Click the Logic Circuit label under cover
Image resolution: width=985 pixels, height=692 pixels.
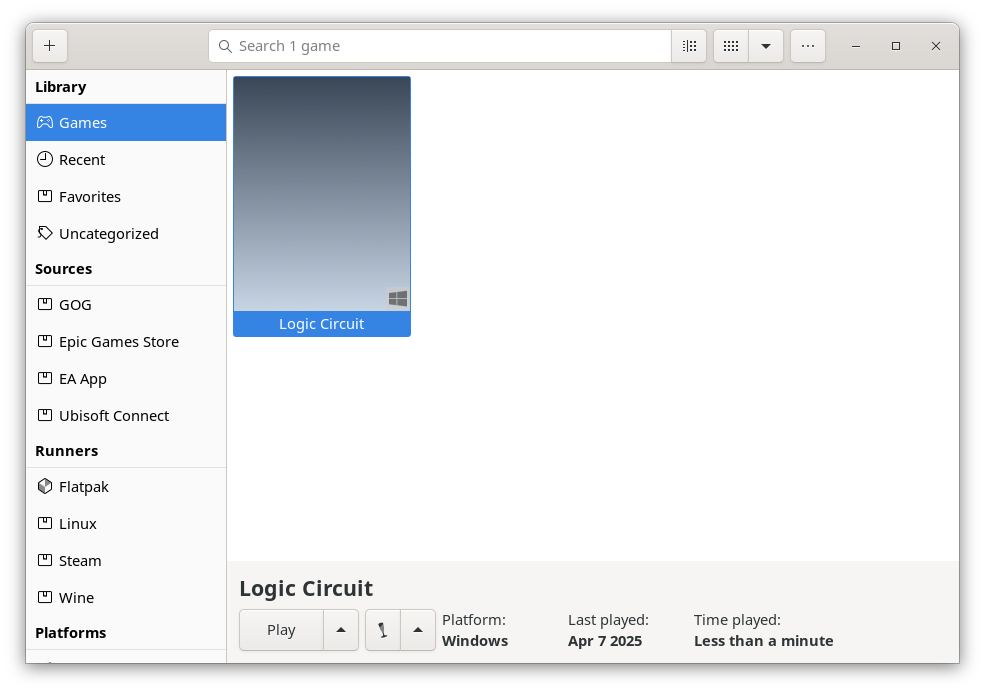(x=322, y=324)
